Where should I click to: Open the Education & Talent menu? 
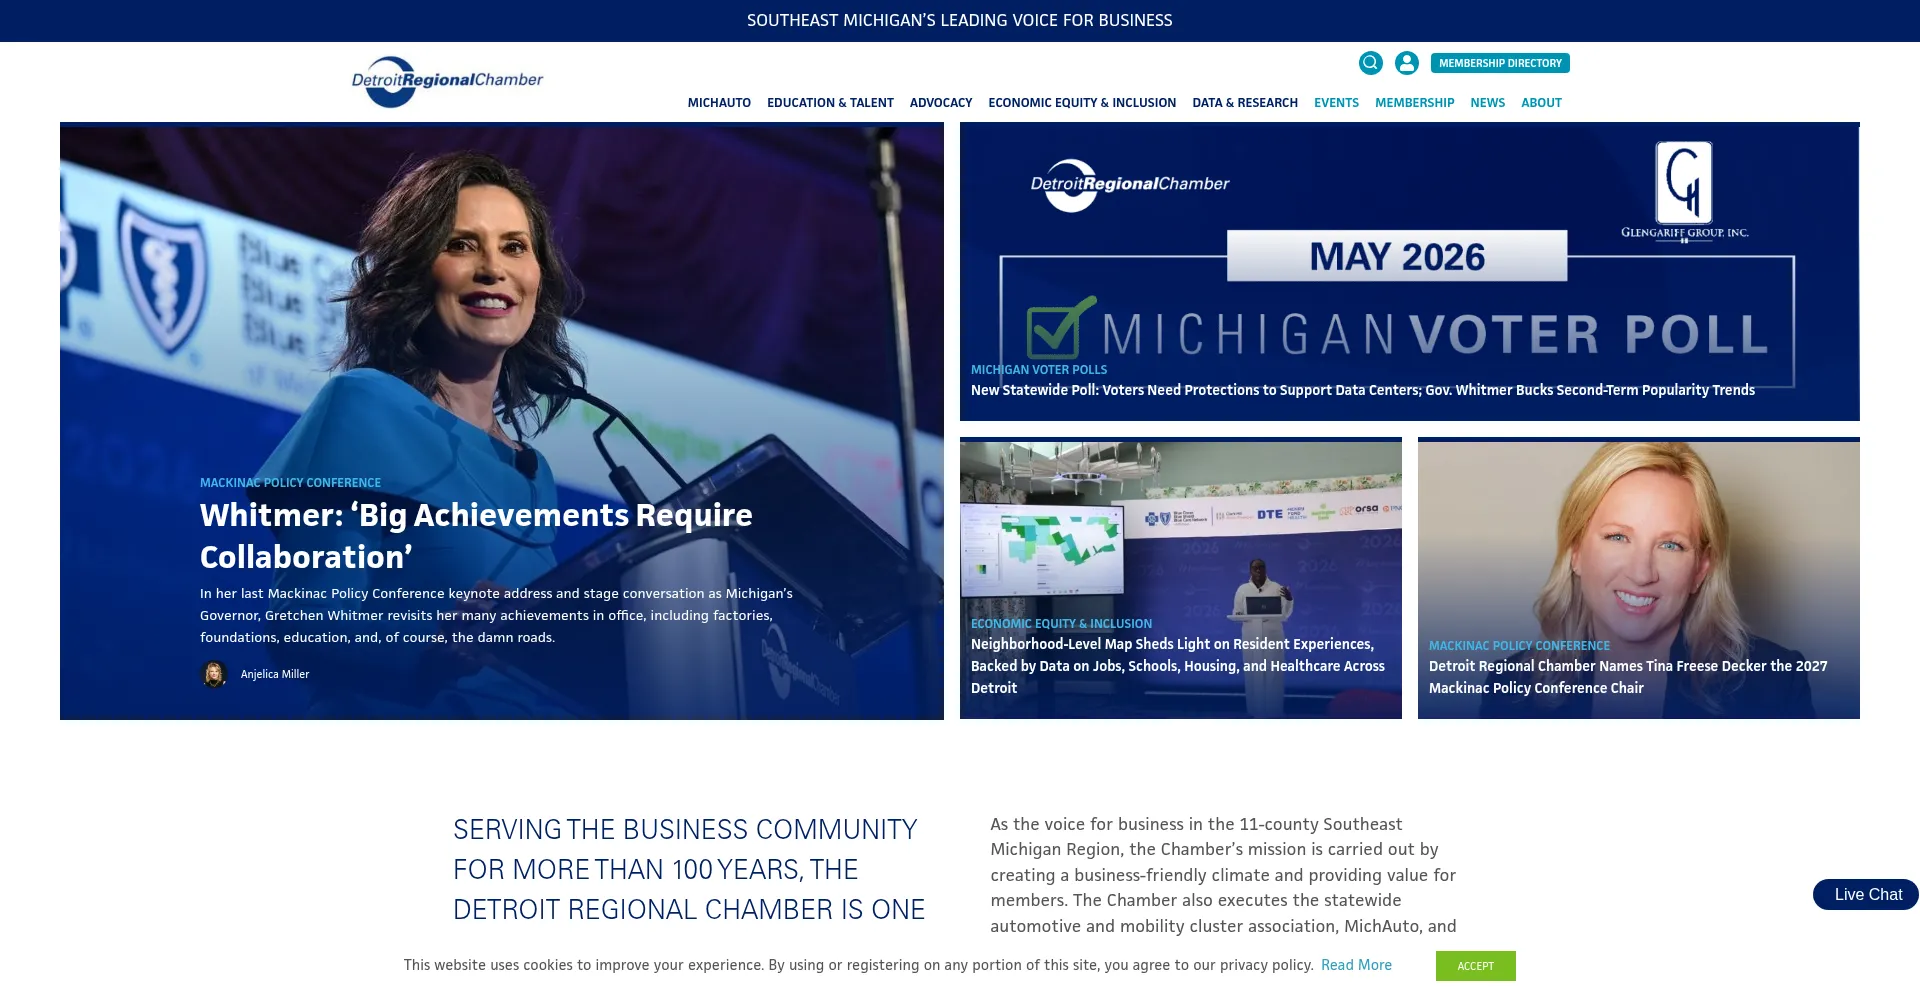tap(830, 103)
